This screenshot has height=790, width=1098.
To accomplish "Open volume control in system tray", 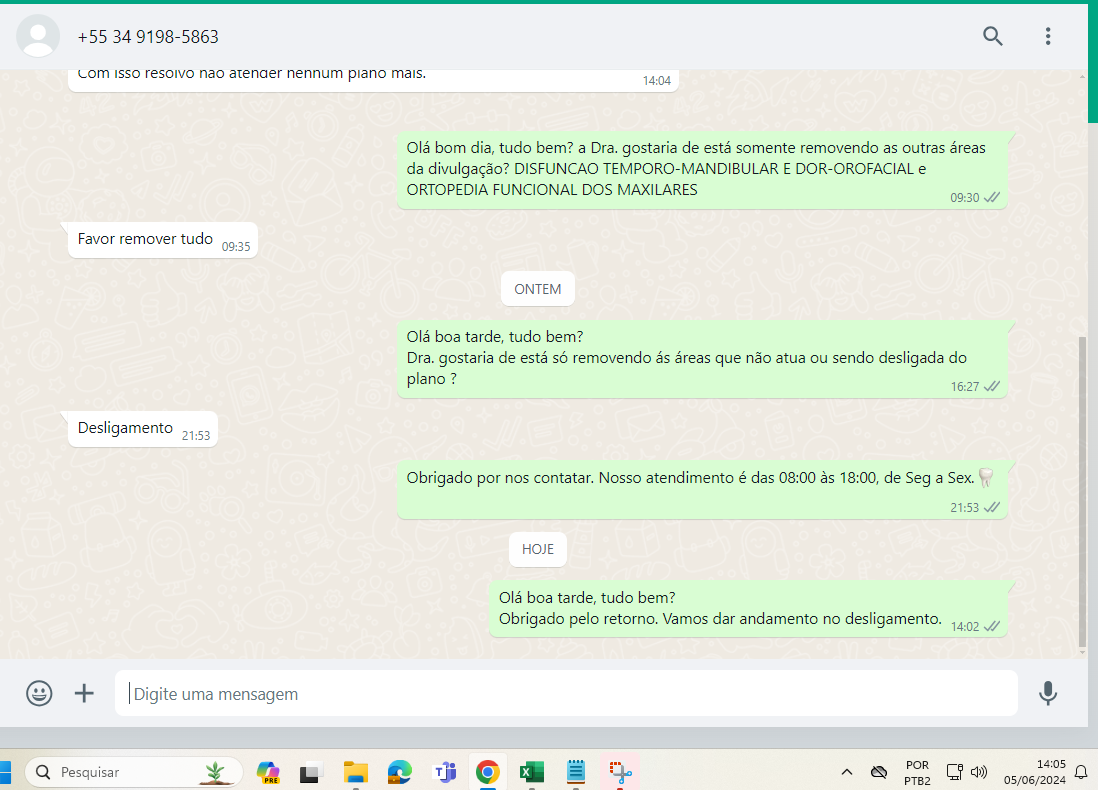I will pos(979,772).
